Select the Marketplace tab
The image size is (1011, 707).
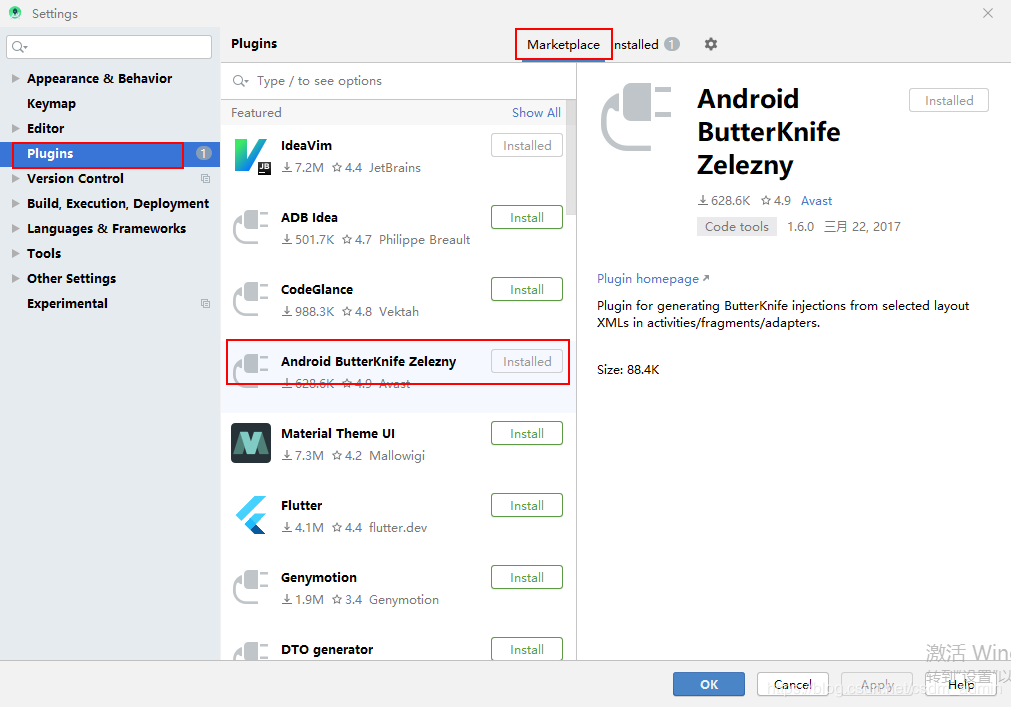[563, 44]
